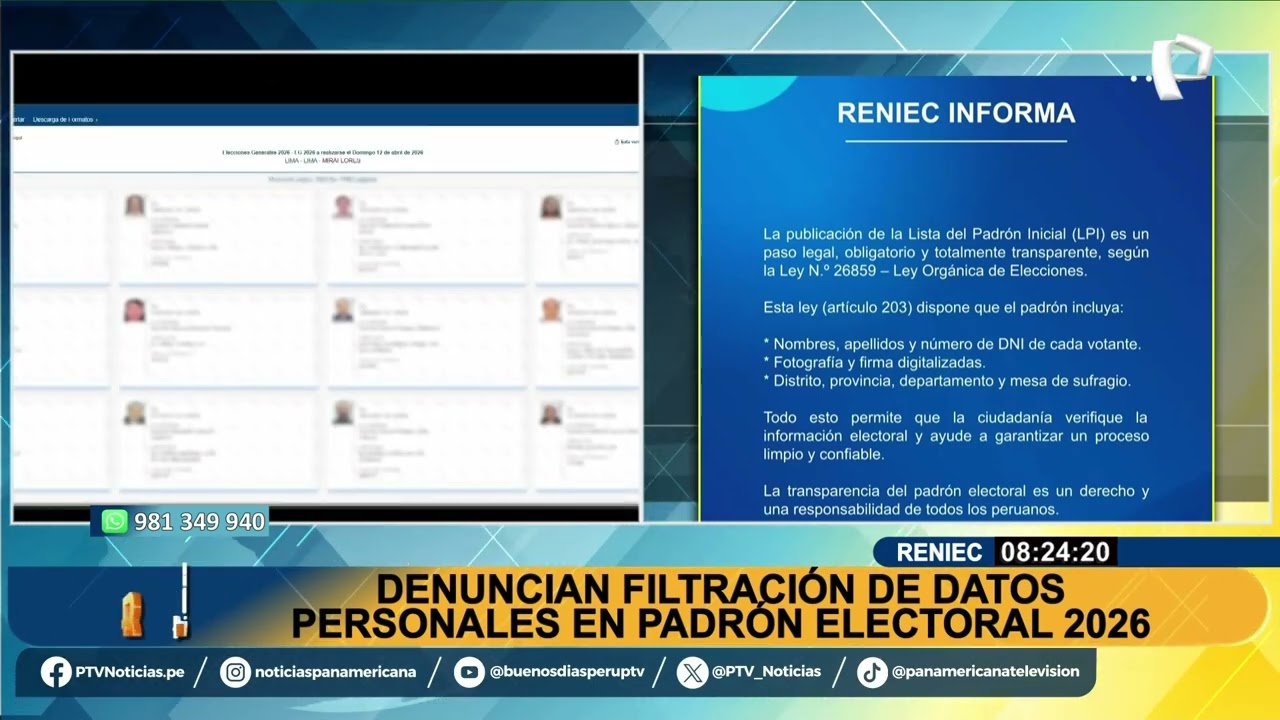
Task: Click the line 'Fotografía y firma digitalizadas'
Action: coord(874,362)
